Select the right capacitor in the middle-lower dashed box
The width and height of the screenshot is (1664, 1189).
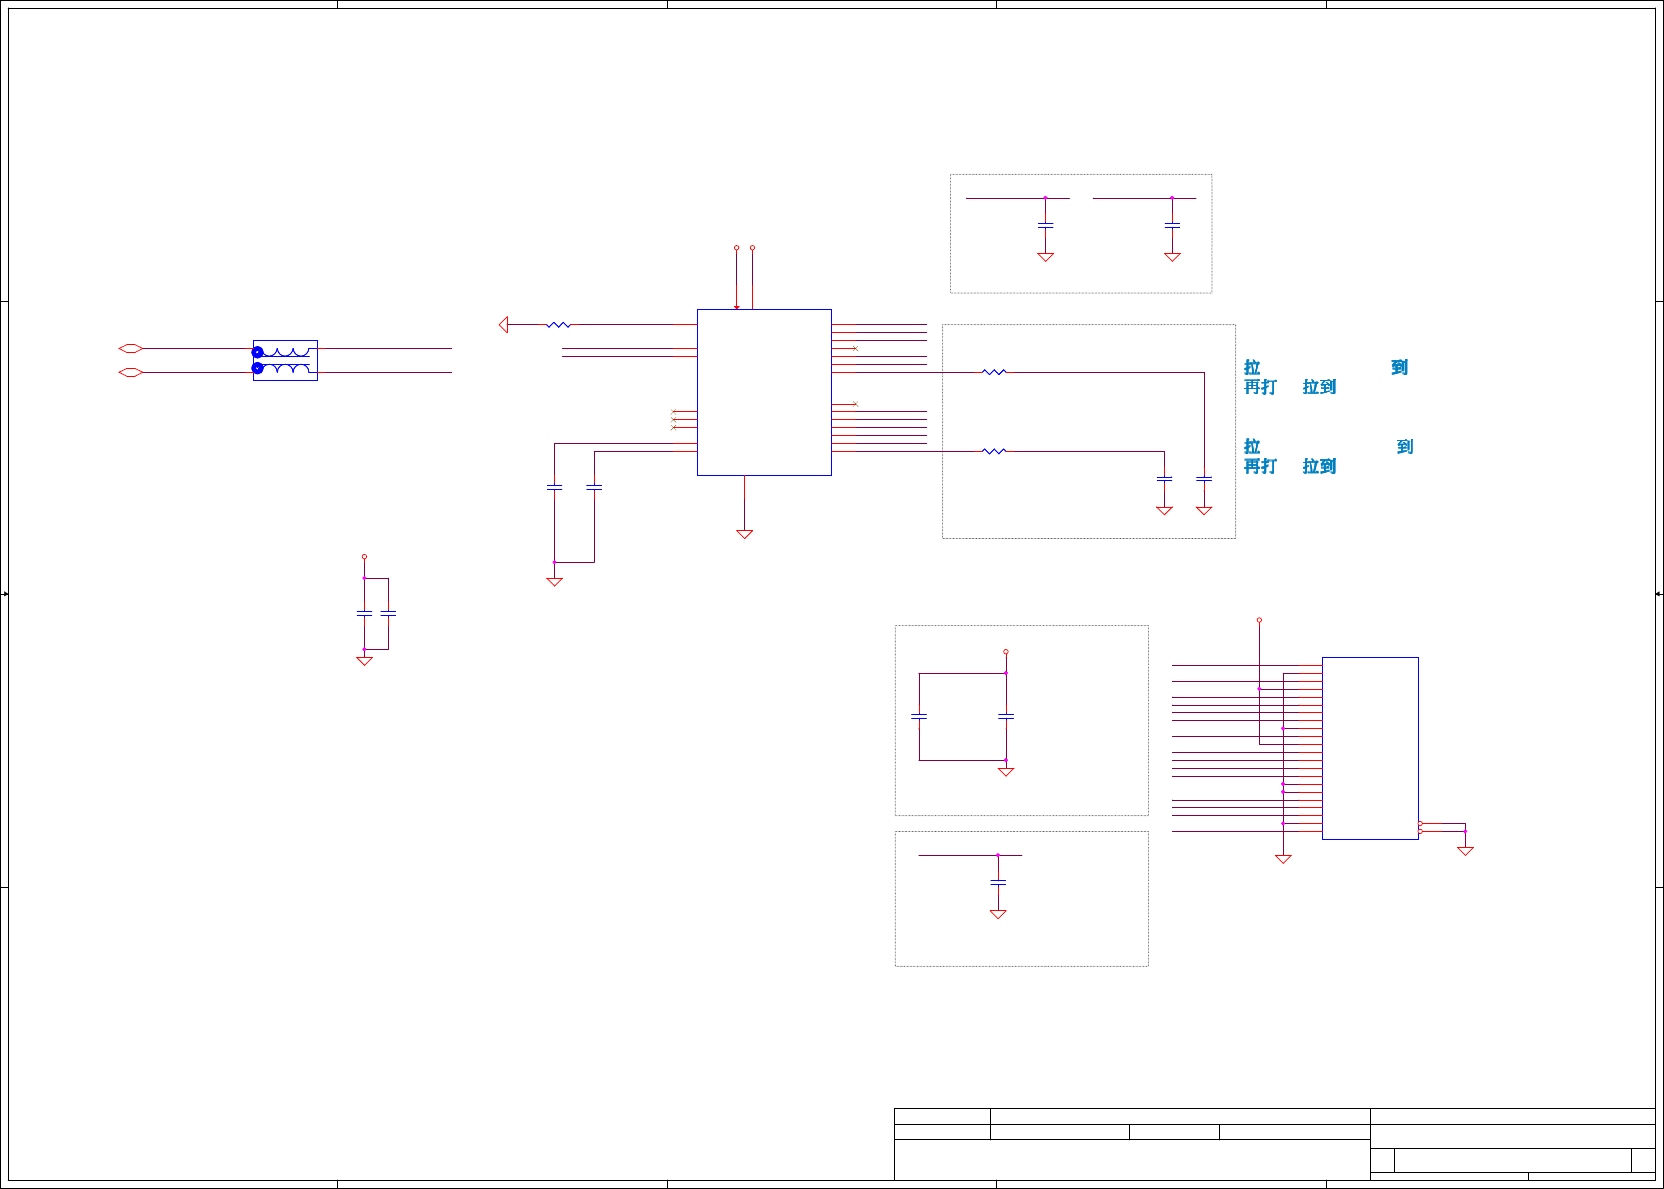[1006, 717]
